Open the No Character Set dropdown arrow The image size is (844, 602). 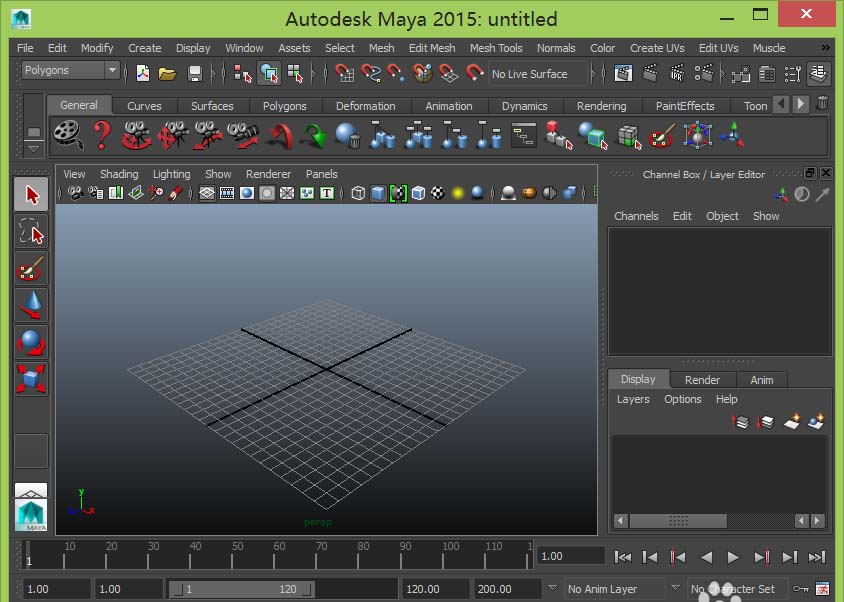[676, 589]
